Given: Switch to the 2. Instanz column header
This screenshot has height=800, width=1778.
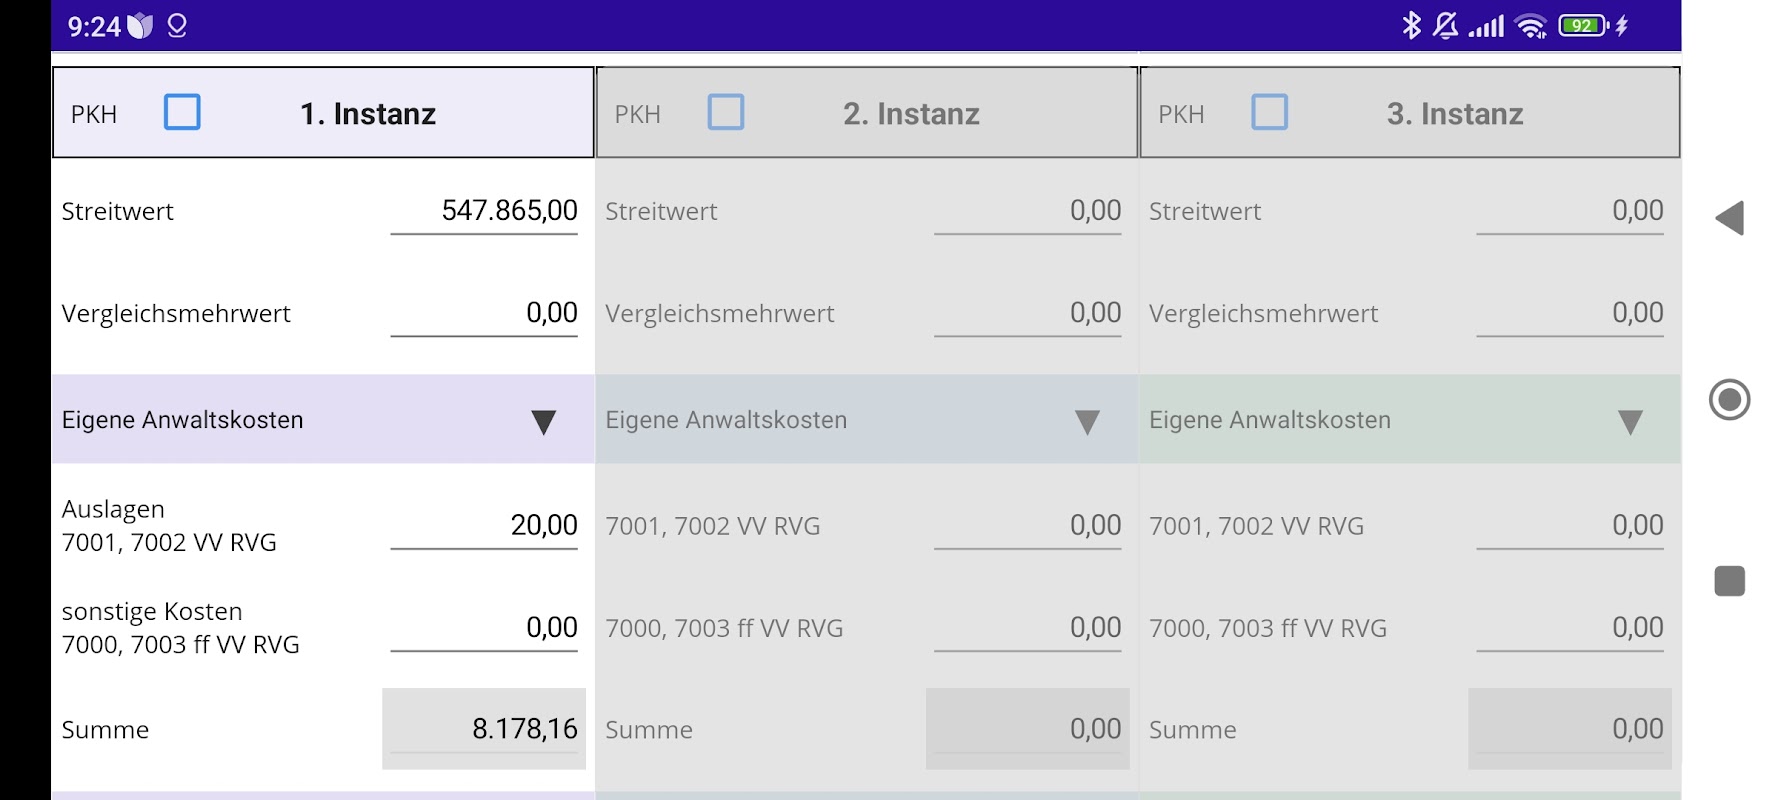Looking at the screenshot, I should coord(911,114).
